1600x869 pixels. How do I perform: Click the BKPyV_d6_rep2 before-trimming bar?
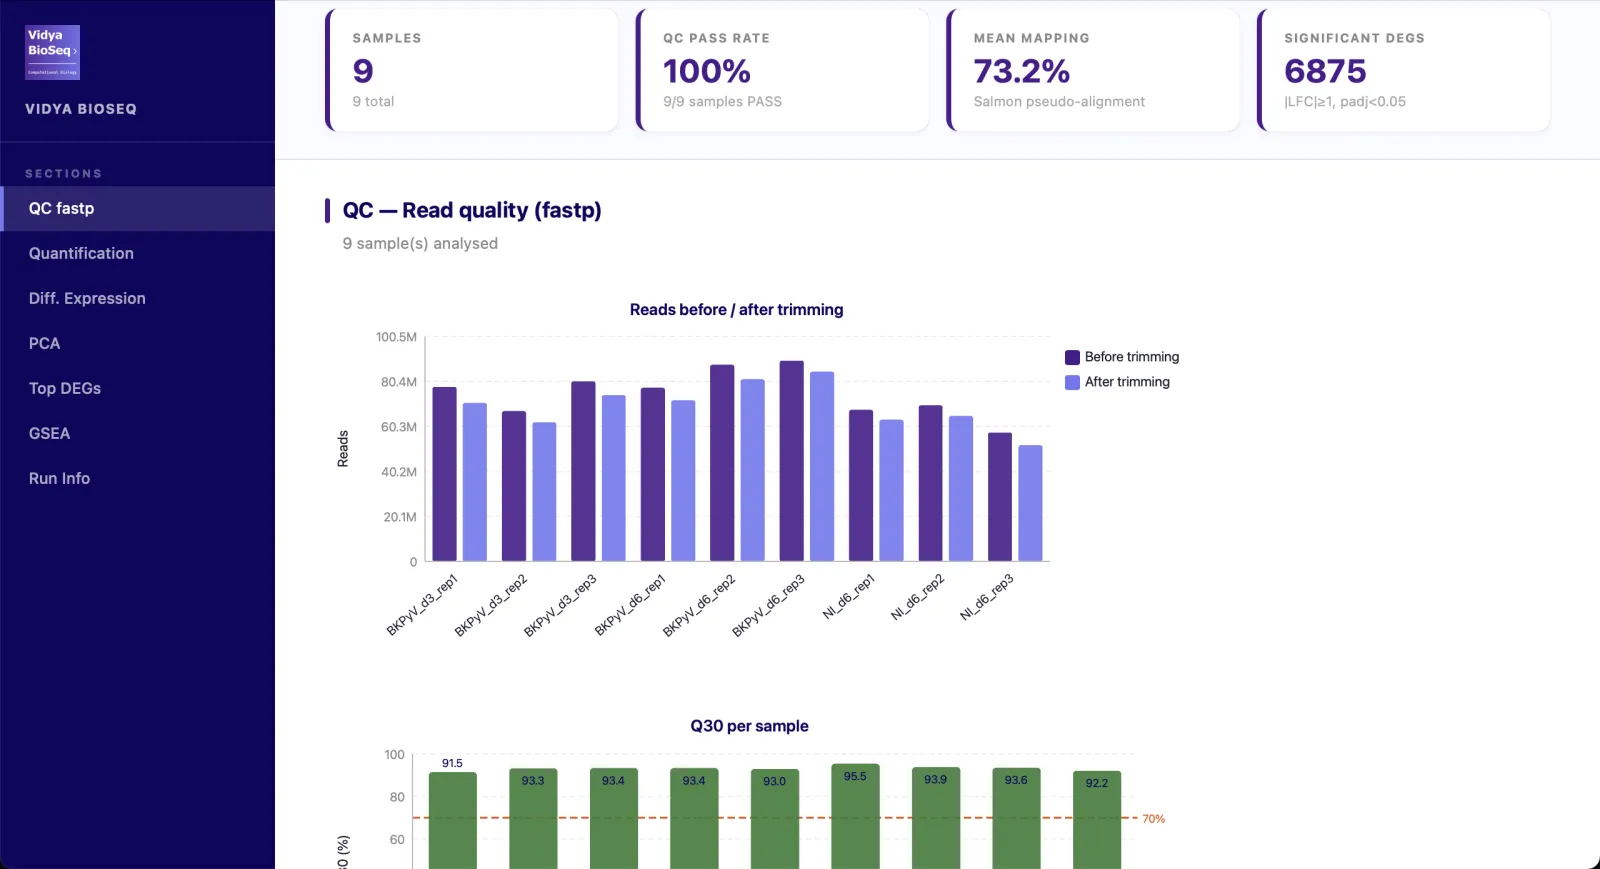coord(722,463)
